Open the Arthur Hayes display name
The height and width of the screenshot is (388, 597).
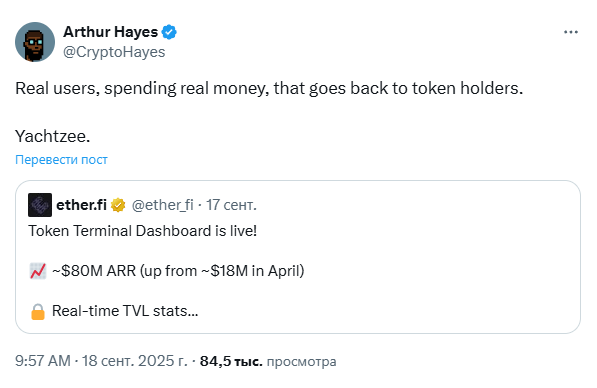pos(110,32)
